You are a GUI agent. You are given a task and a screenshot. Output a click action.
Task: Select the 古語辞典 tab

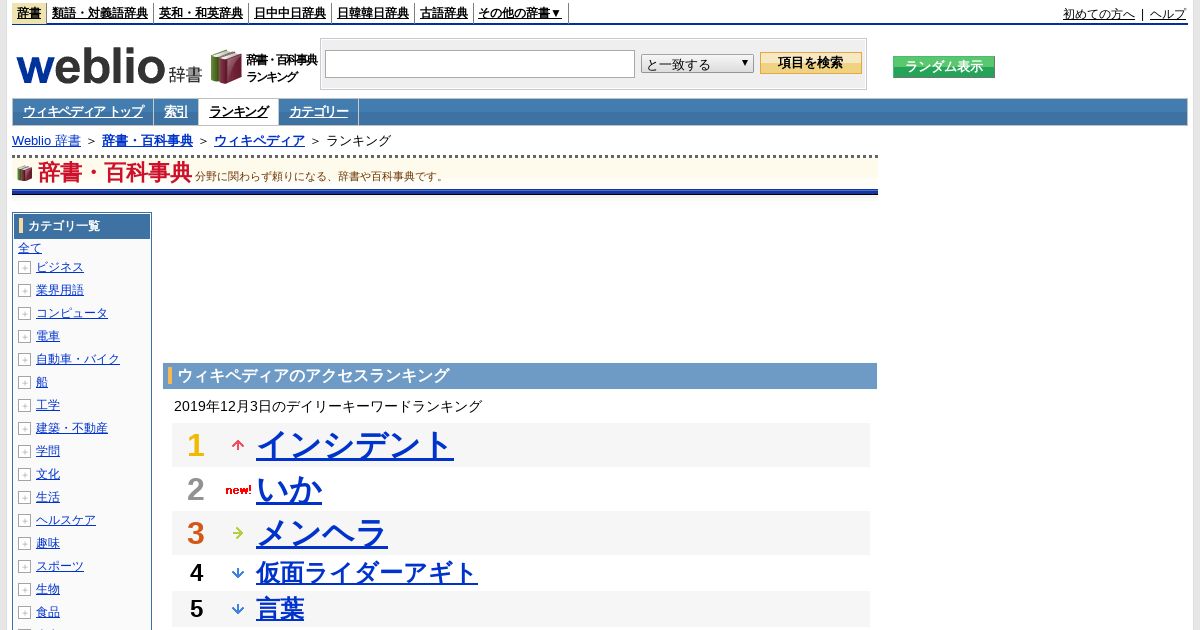(444, 13)
